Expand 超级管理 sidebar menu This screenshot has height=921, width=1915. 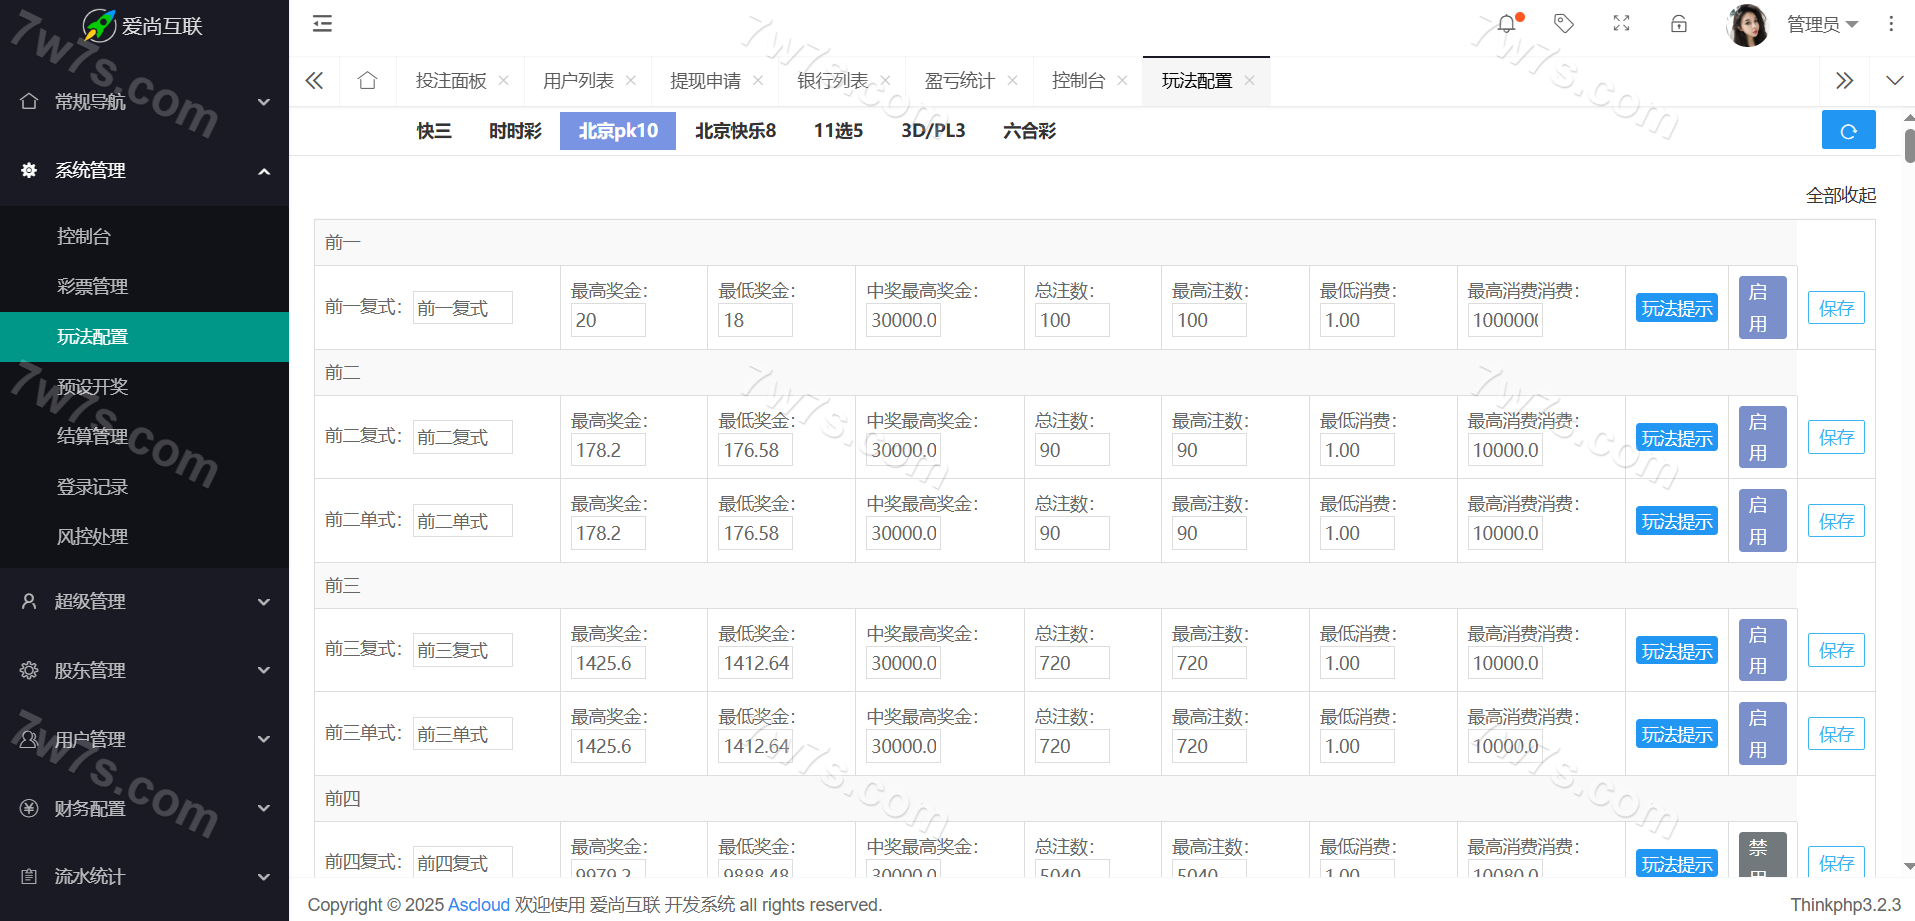click(144, 601)
